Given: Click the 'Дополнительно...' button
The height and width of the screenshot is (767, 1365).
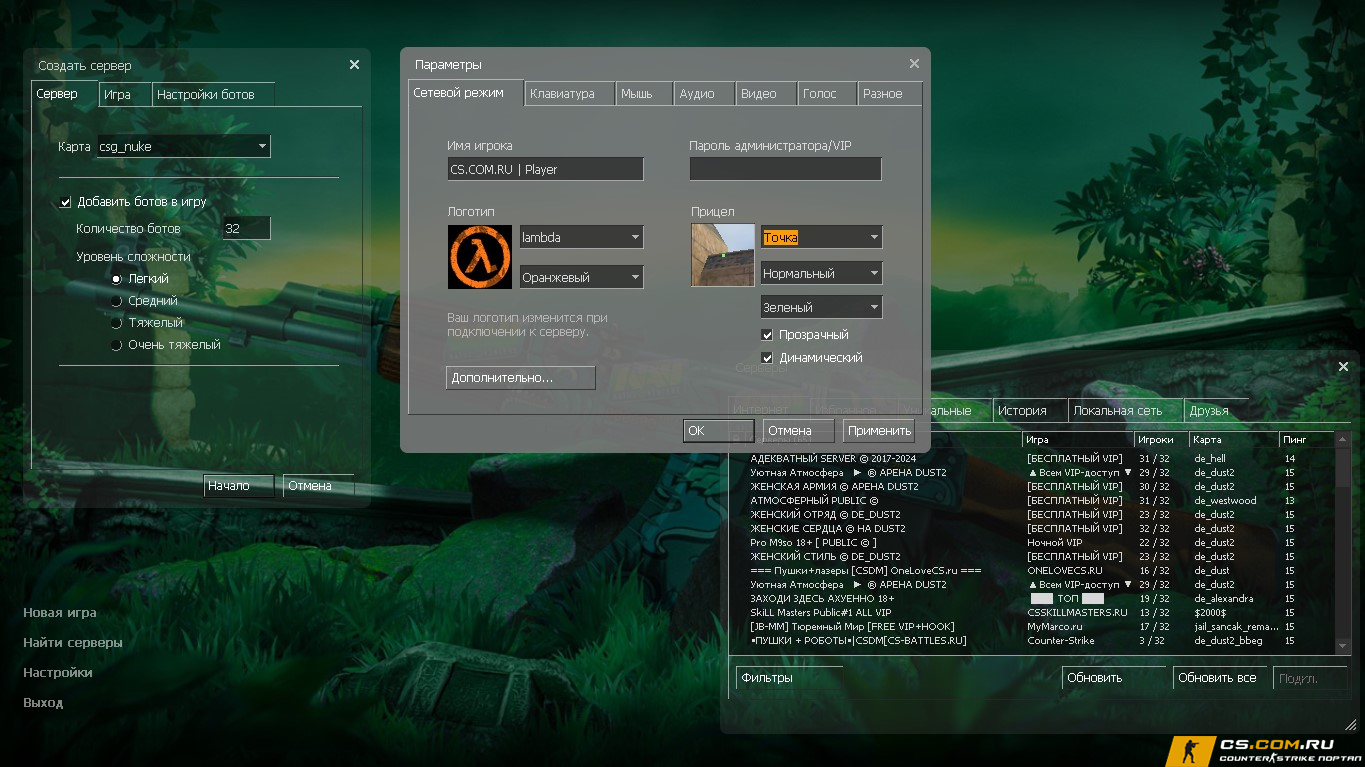Looking at the screenshot, I should point(520,378).
